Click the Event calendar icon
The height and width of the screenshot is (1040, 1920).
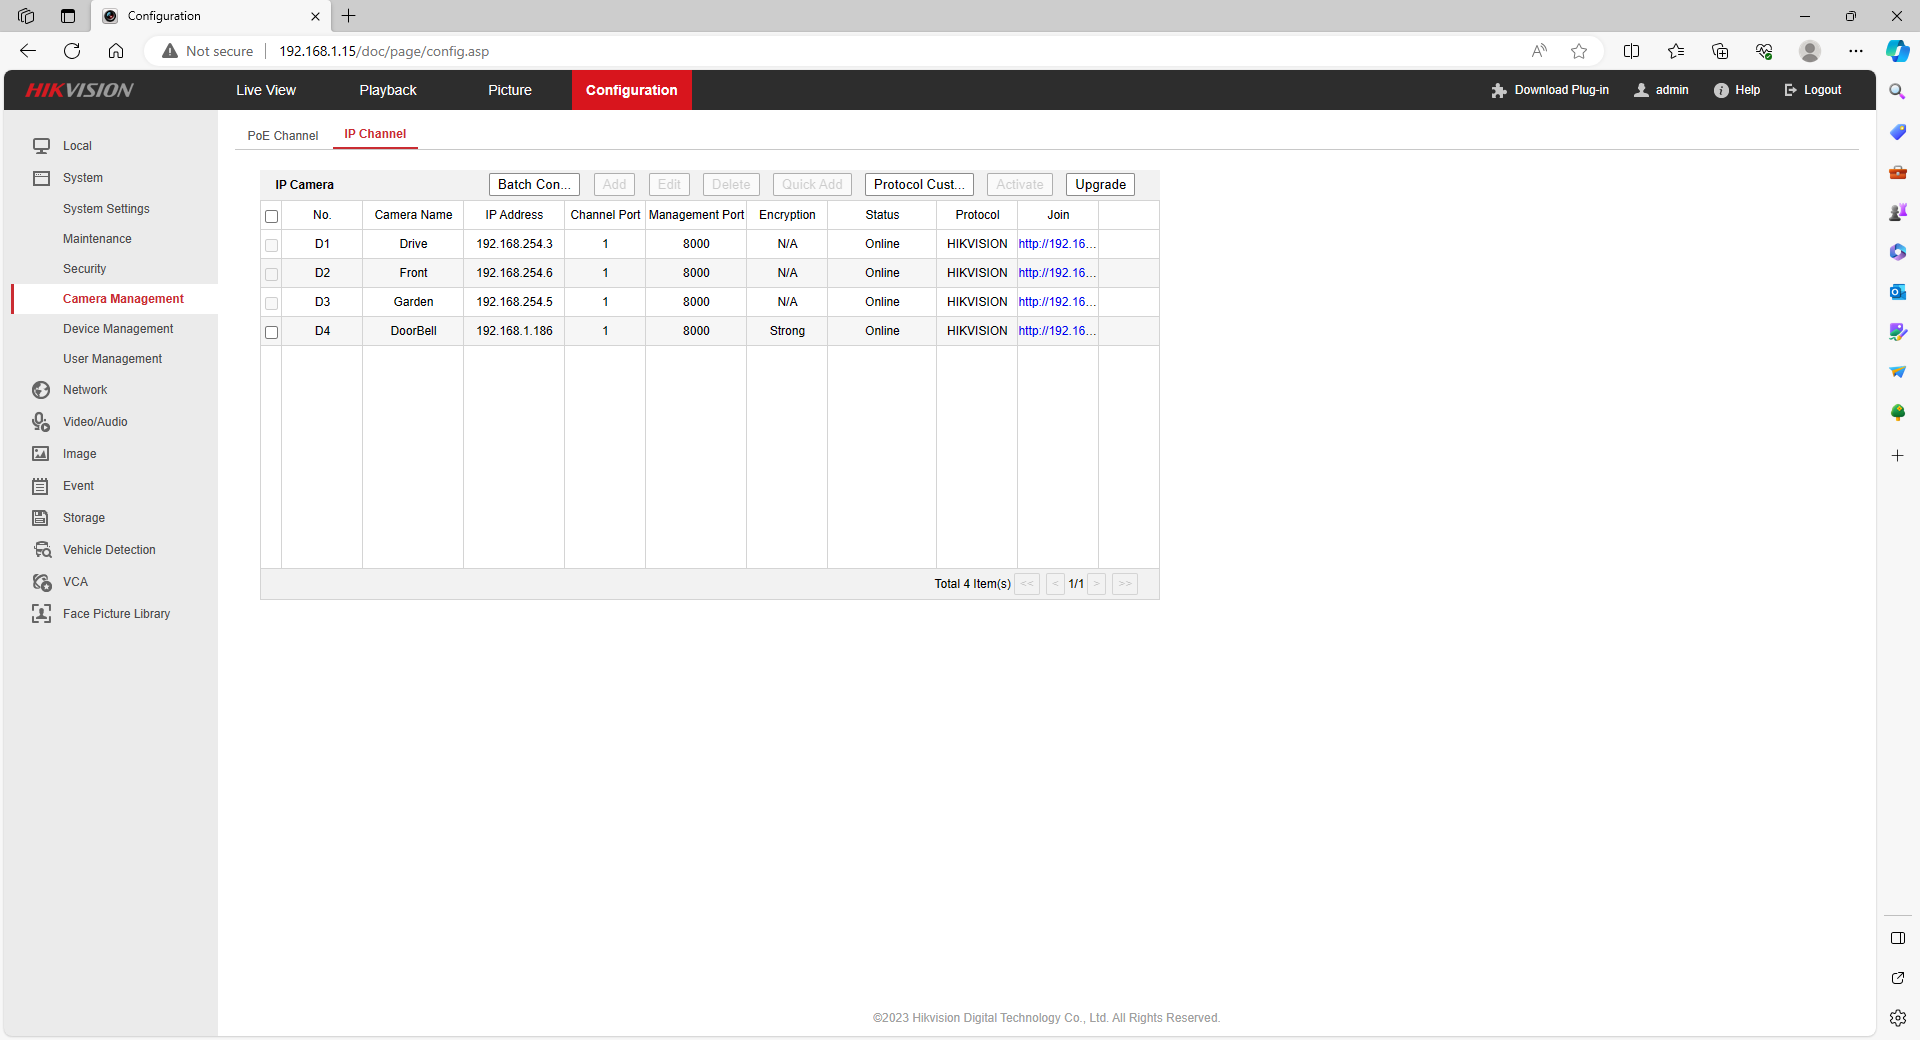point(41,486)
